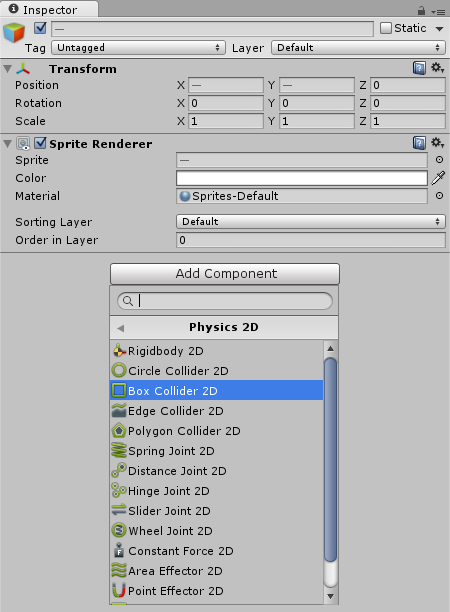
Task: Open the white Color swatch
Action: coord(302,178)
